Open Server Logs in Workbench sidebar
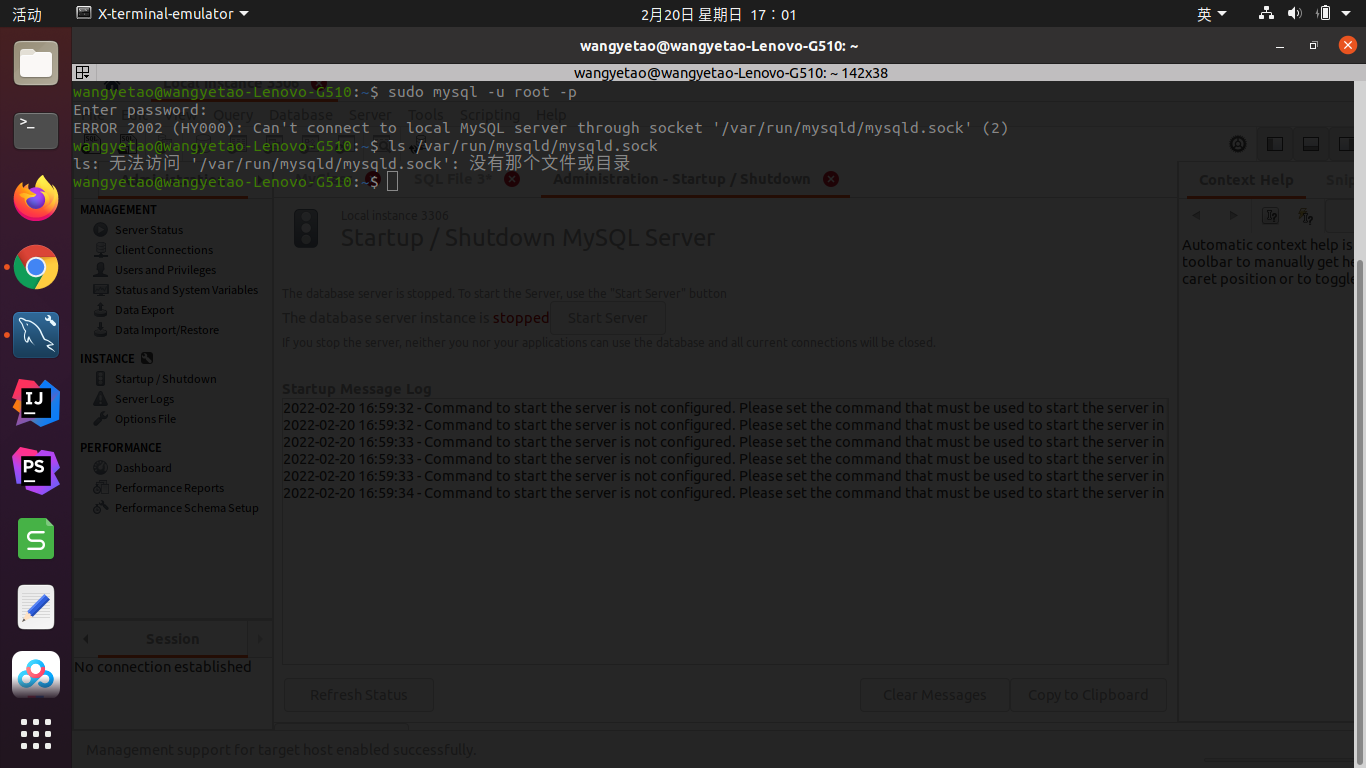 [144, 399]
